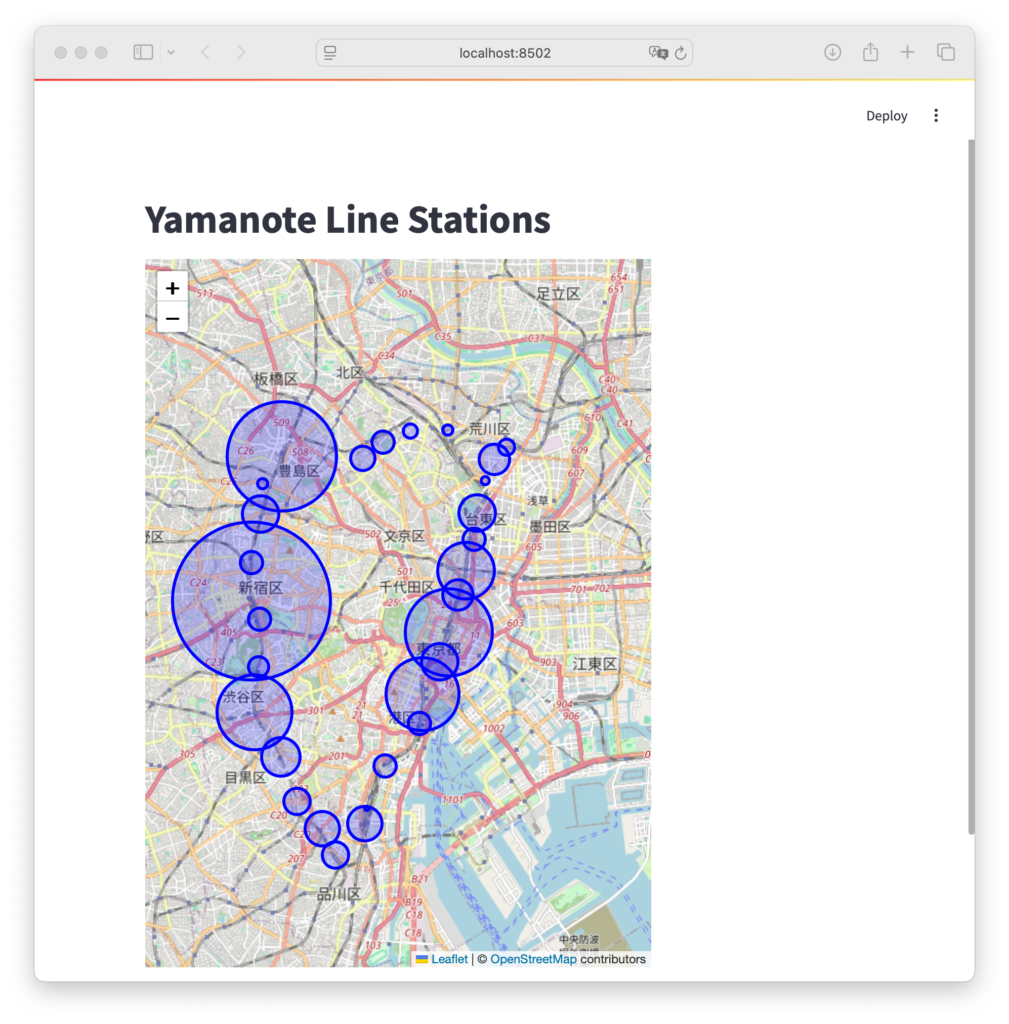
Task: Click the translate icon in address bar
Action: pyautogui.click(x=657, y=53)
